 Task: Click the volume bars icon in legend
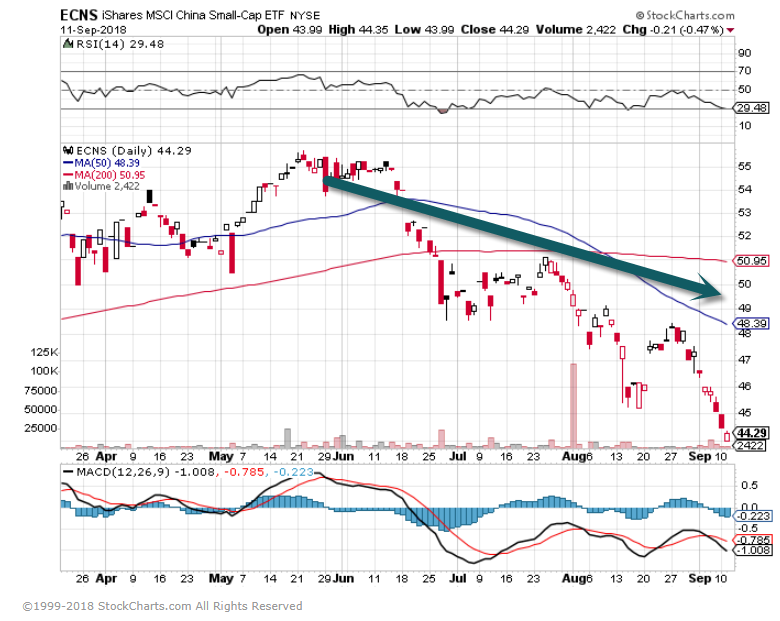pyautogui.click(x=68, y=186)
